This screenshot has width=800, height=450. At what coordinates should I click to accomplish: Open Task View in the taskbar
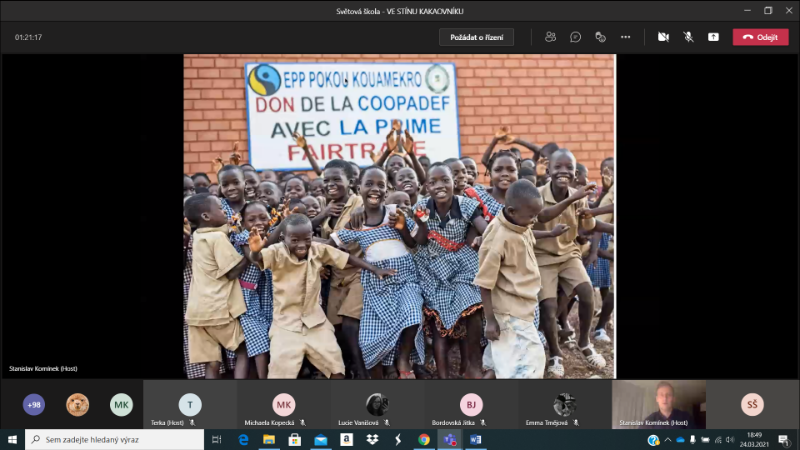coord(217,440)
